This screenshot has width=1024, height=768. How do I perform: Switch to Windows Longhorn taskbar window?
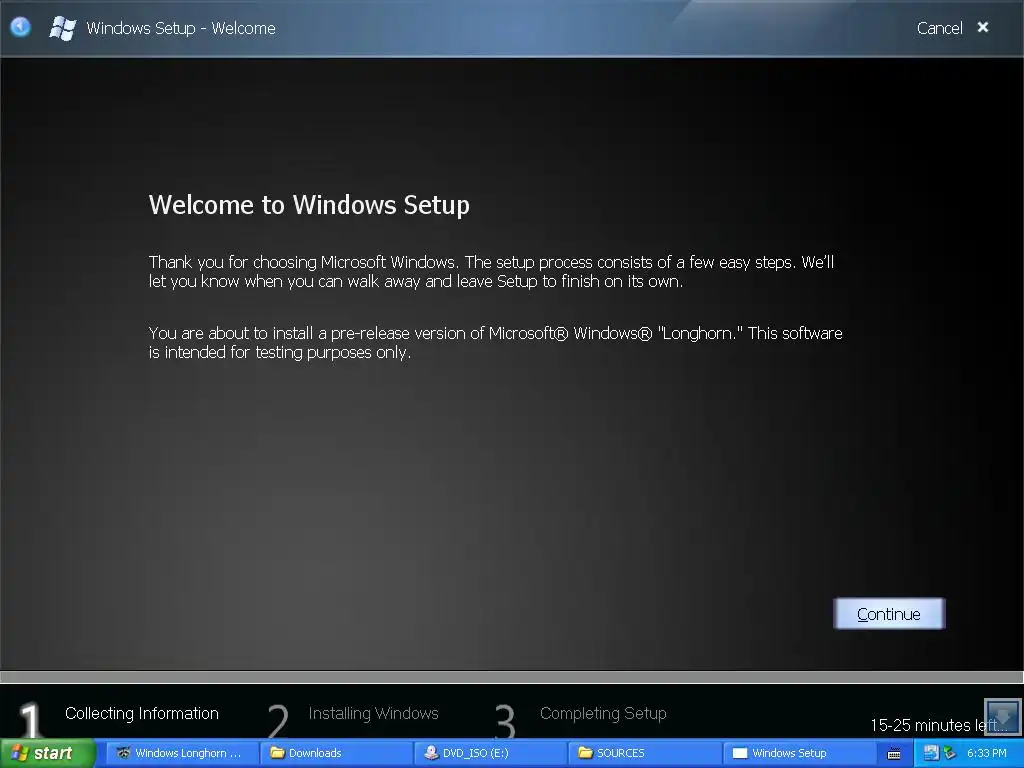coord(182,753)
